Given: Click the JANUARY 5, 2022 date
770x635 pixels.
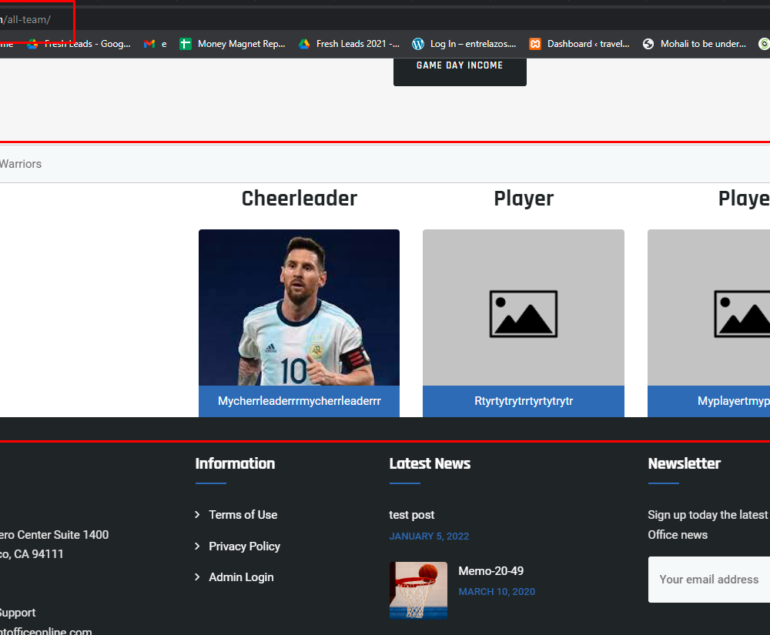Looking at the screenshot, I should point(429,536).
